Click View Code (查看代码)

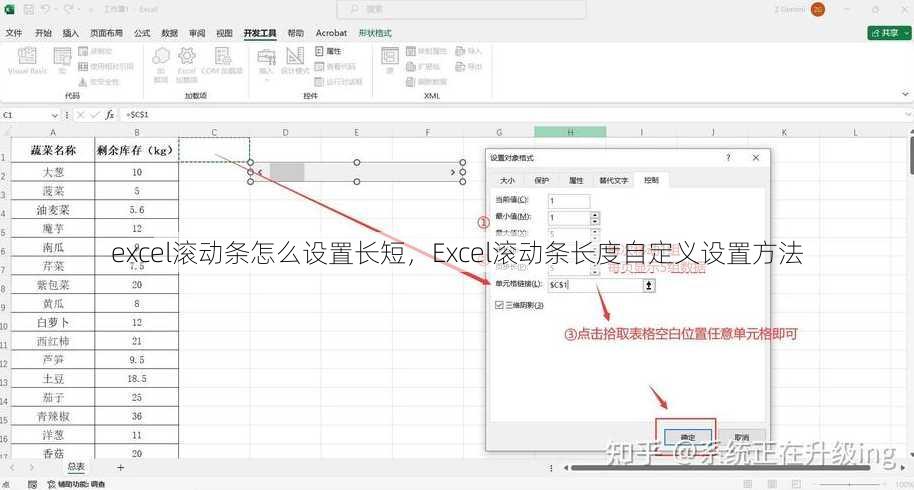tap(335, 66)
